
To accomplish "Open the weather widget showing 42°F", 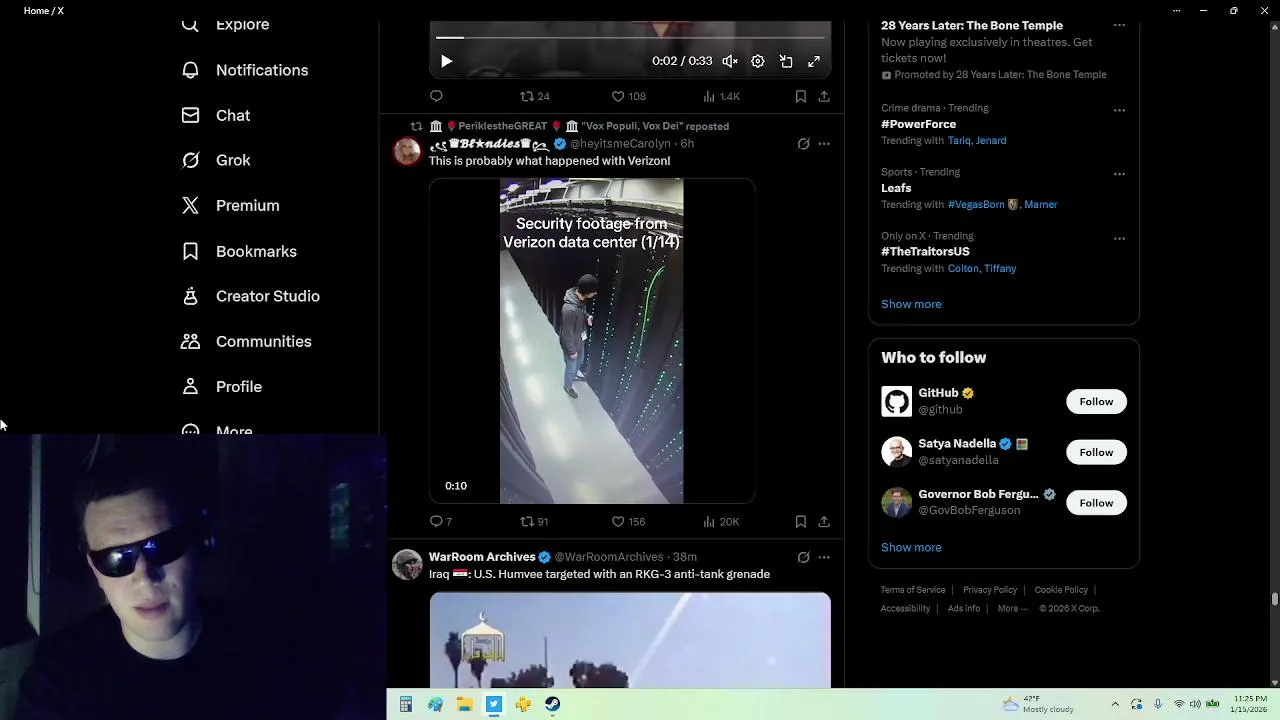I will click(1037, 704).
